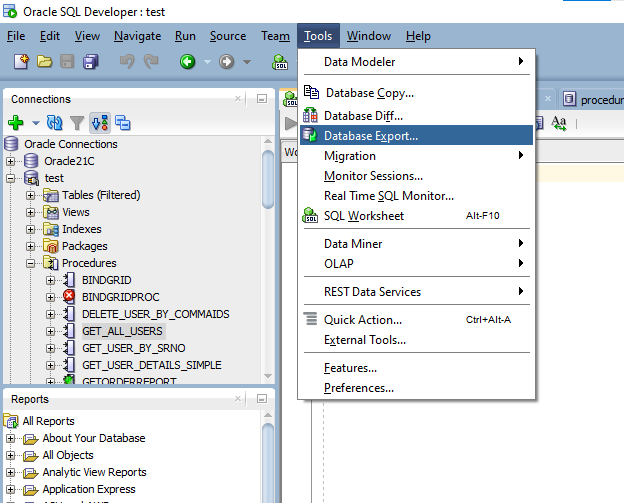Open the Team menu

tap(275, 36)
